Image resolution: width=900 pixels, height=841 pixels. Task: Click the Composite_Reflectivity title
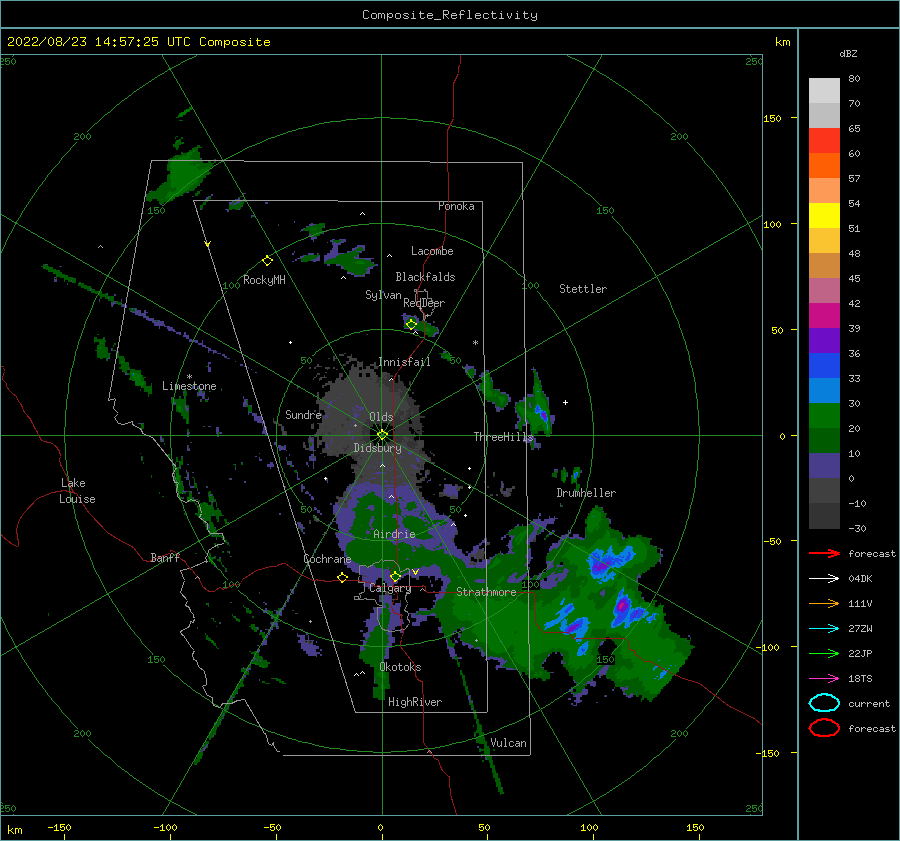tap(449, 15)
